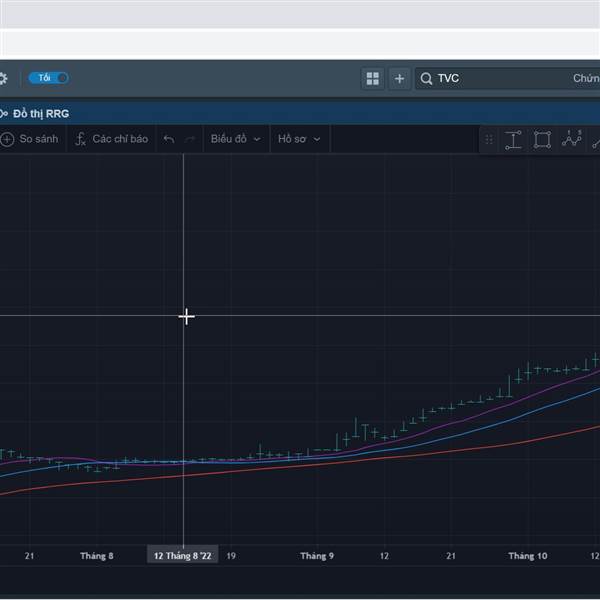Screen dimensions: 600x600
Task: Click the Tháng 10 time axis label
Action: pyautogui.click(x=527, y=555)
